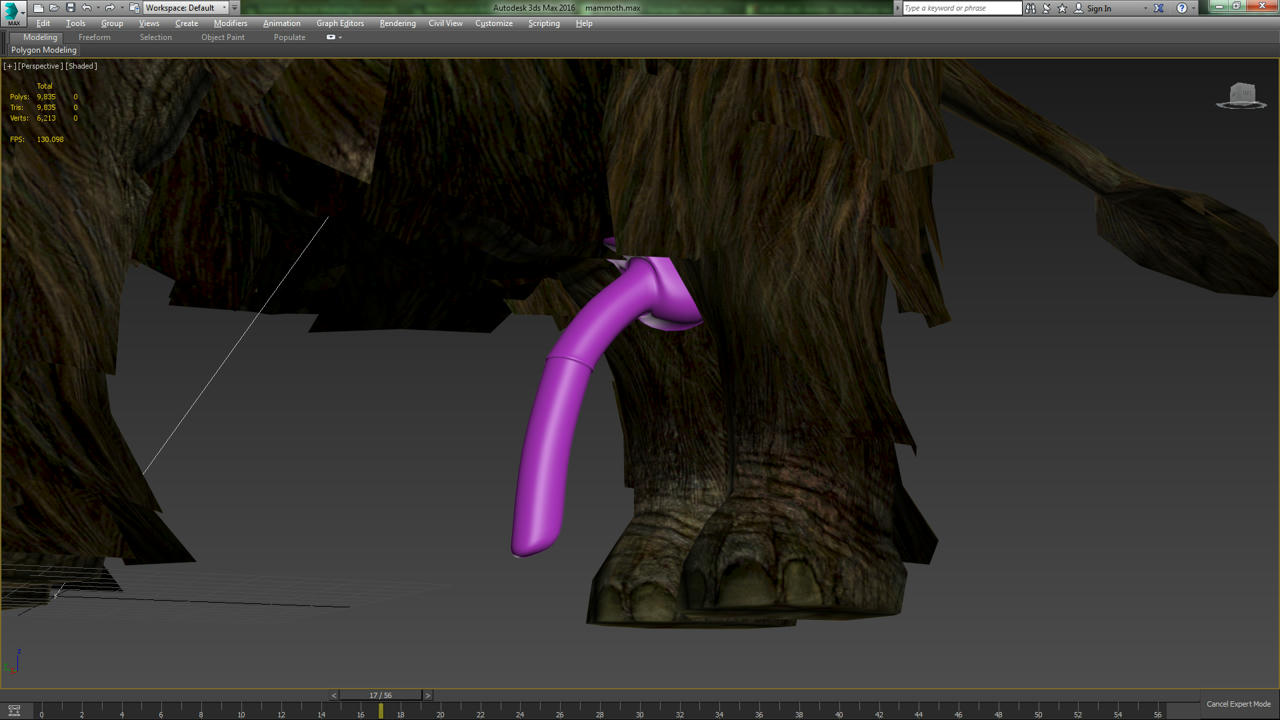Step time slider to previous frame
Image resolution: width=1280 pixels, height=720 pixels.
click(334, 695)
